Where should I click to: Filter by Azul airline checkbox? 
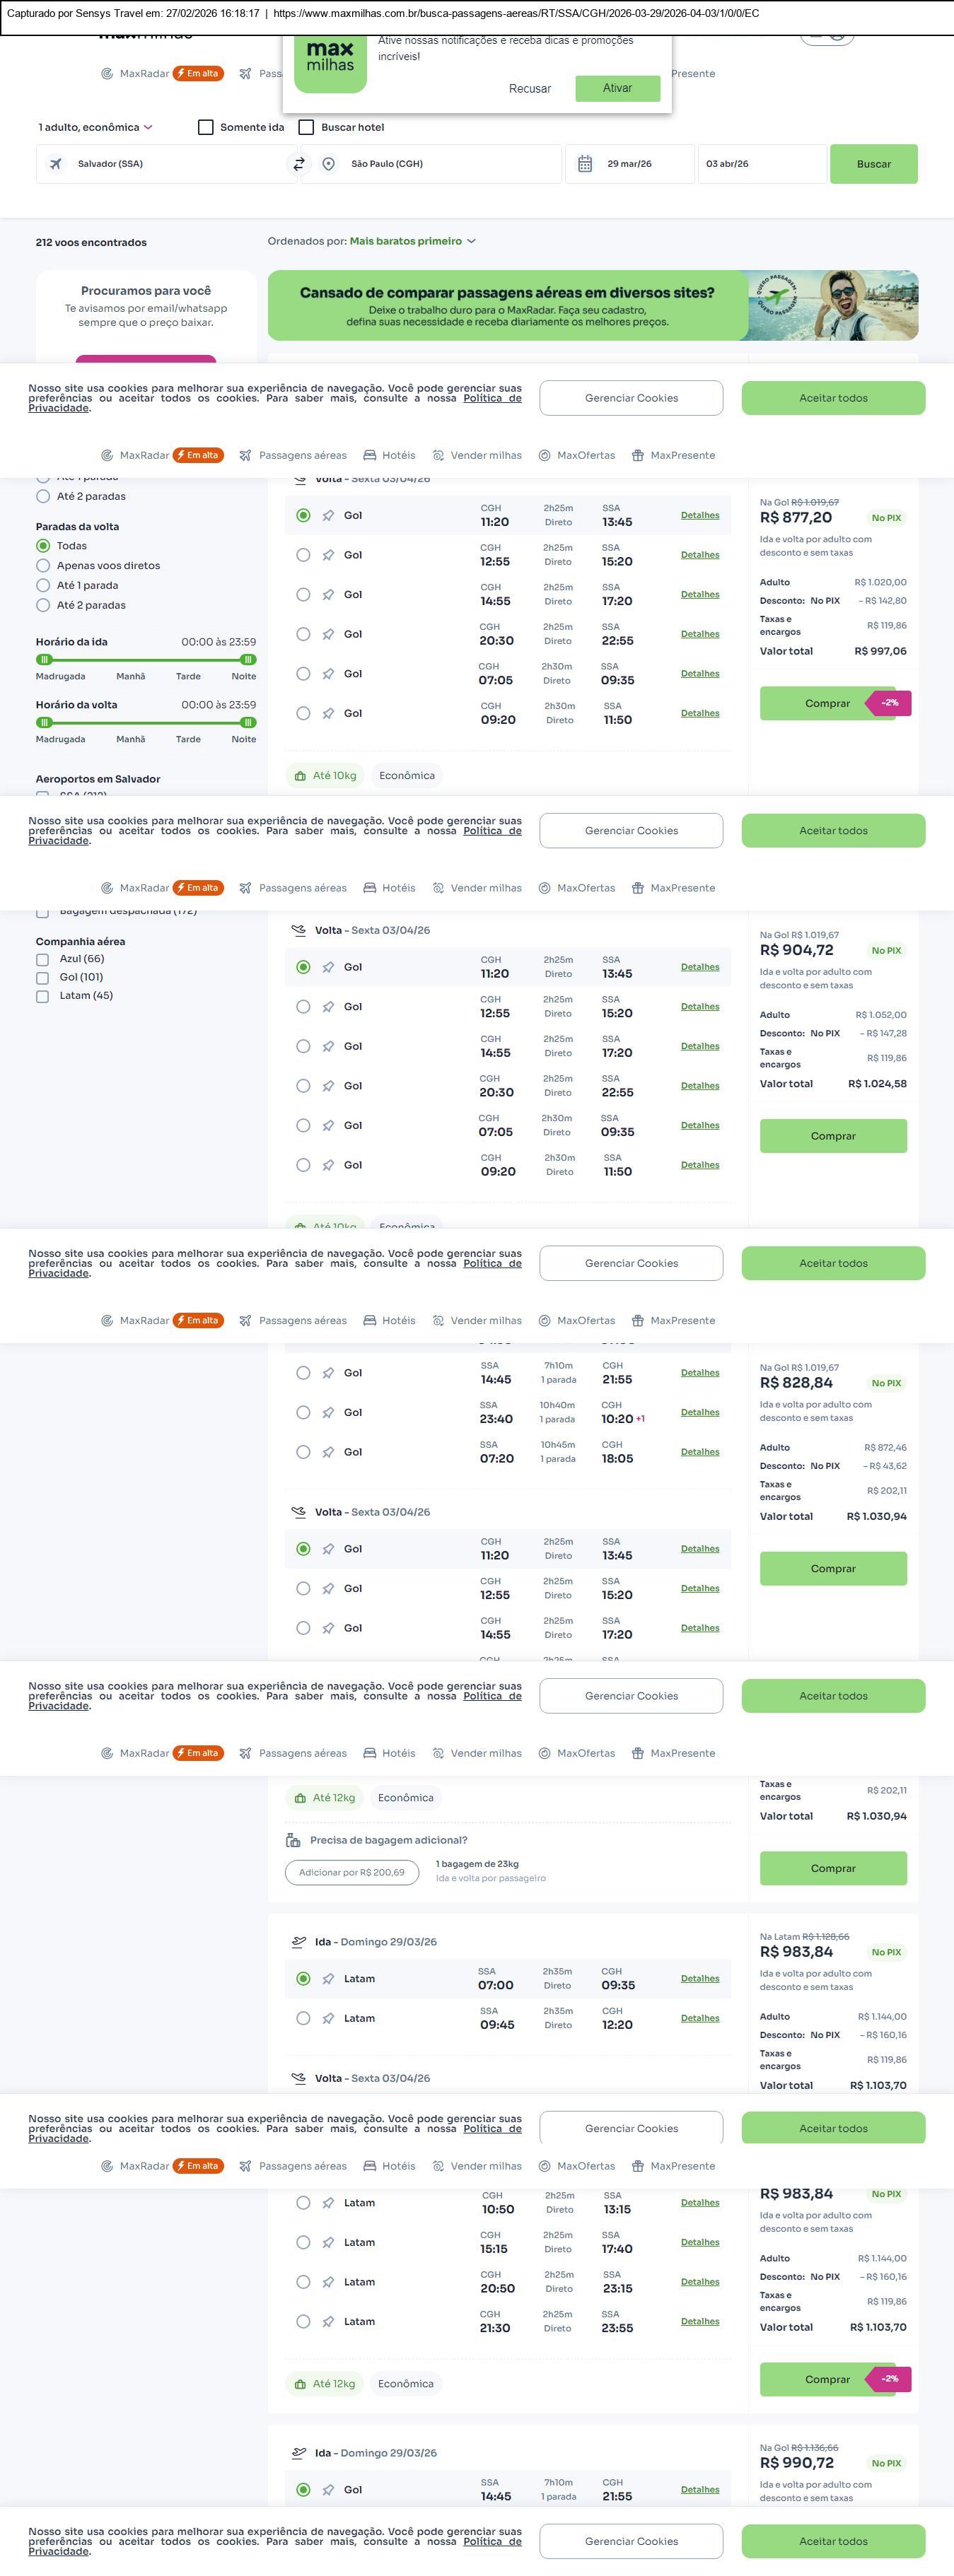(42, 959)
